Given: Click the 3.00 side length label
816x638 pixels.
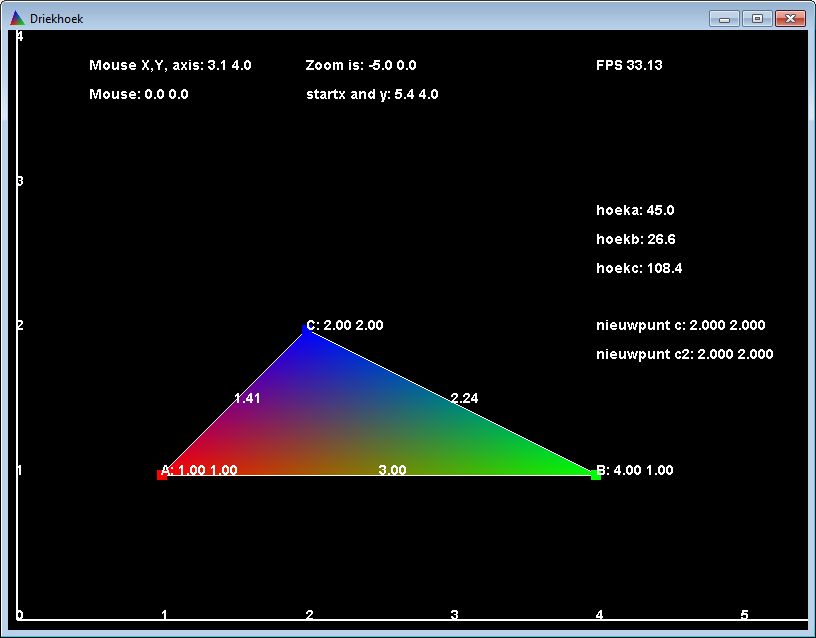Looking at the screenshot, I should click(392, 470).
